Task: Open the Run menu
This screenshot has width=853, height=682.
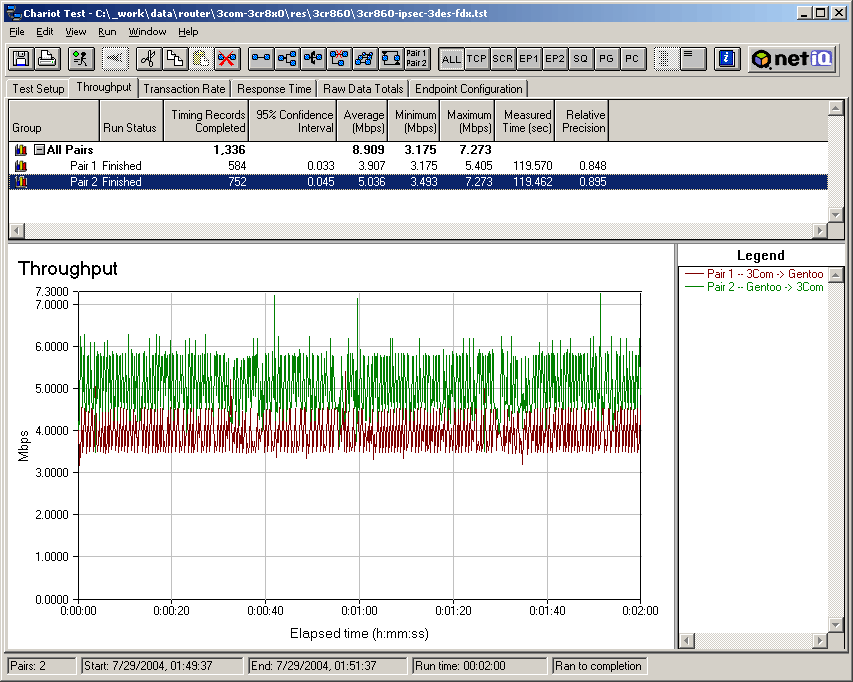Action: click(107, 32)
